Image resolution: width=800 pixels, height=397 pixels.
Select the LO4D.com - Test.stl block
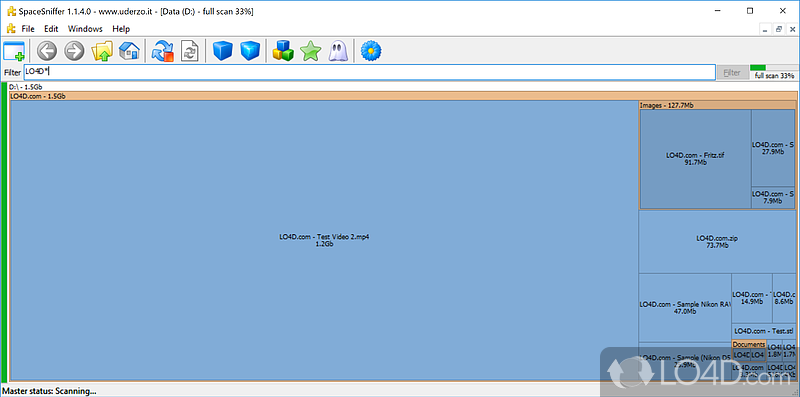point(764,331)
